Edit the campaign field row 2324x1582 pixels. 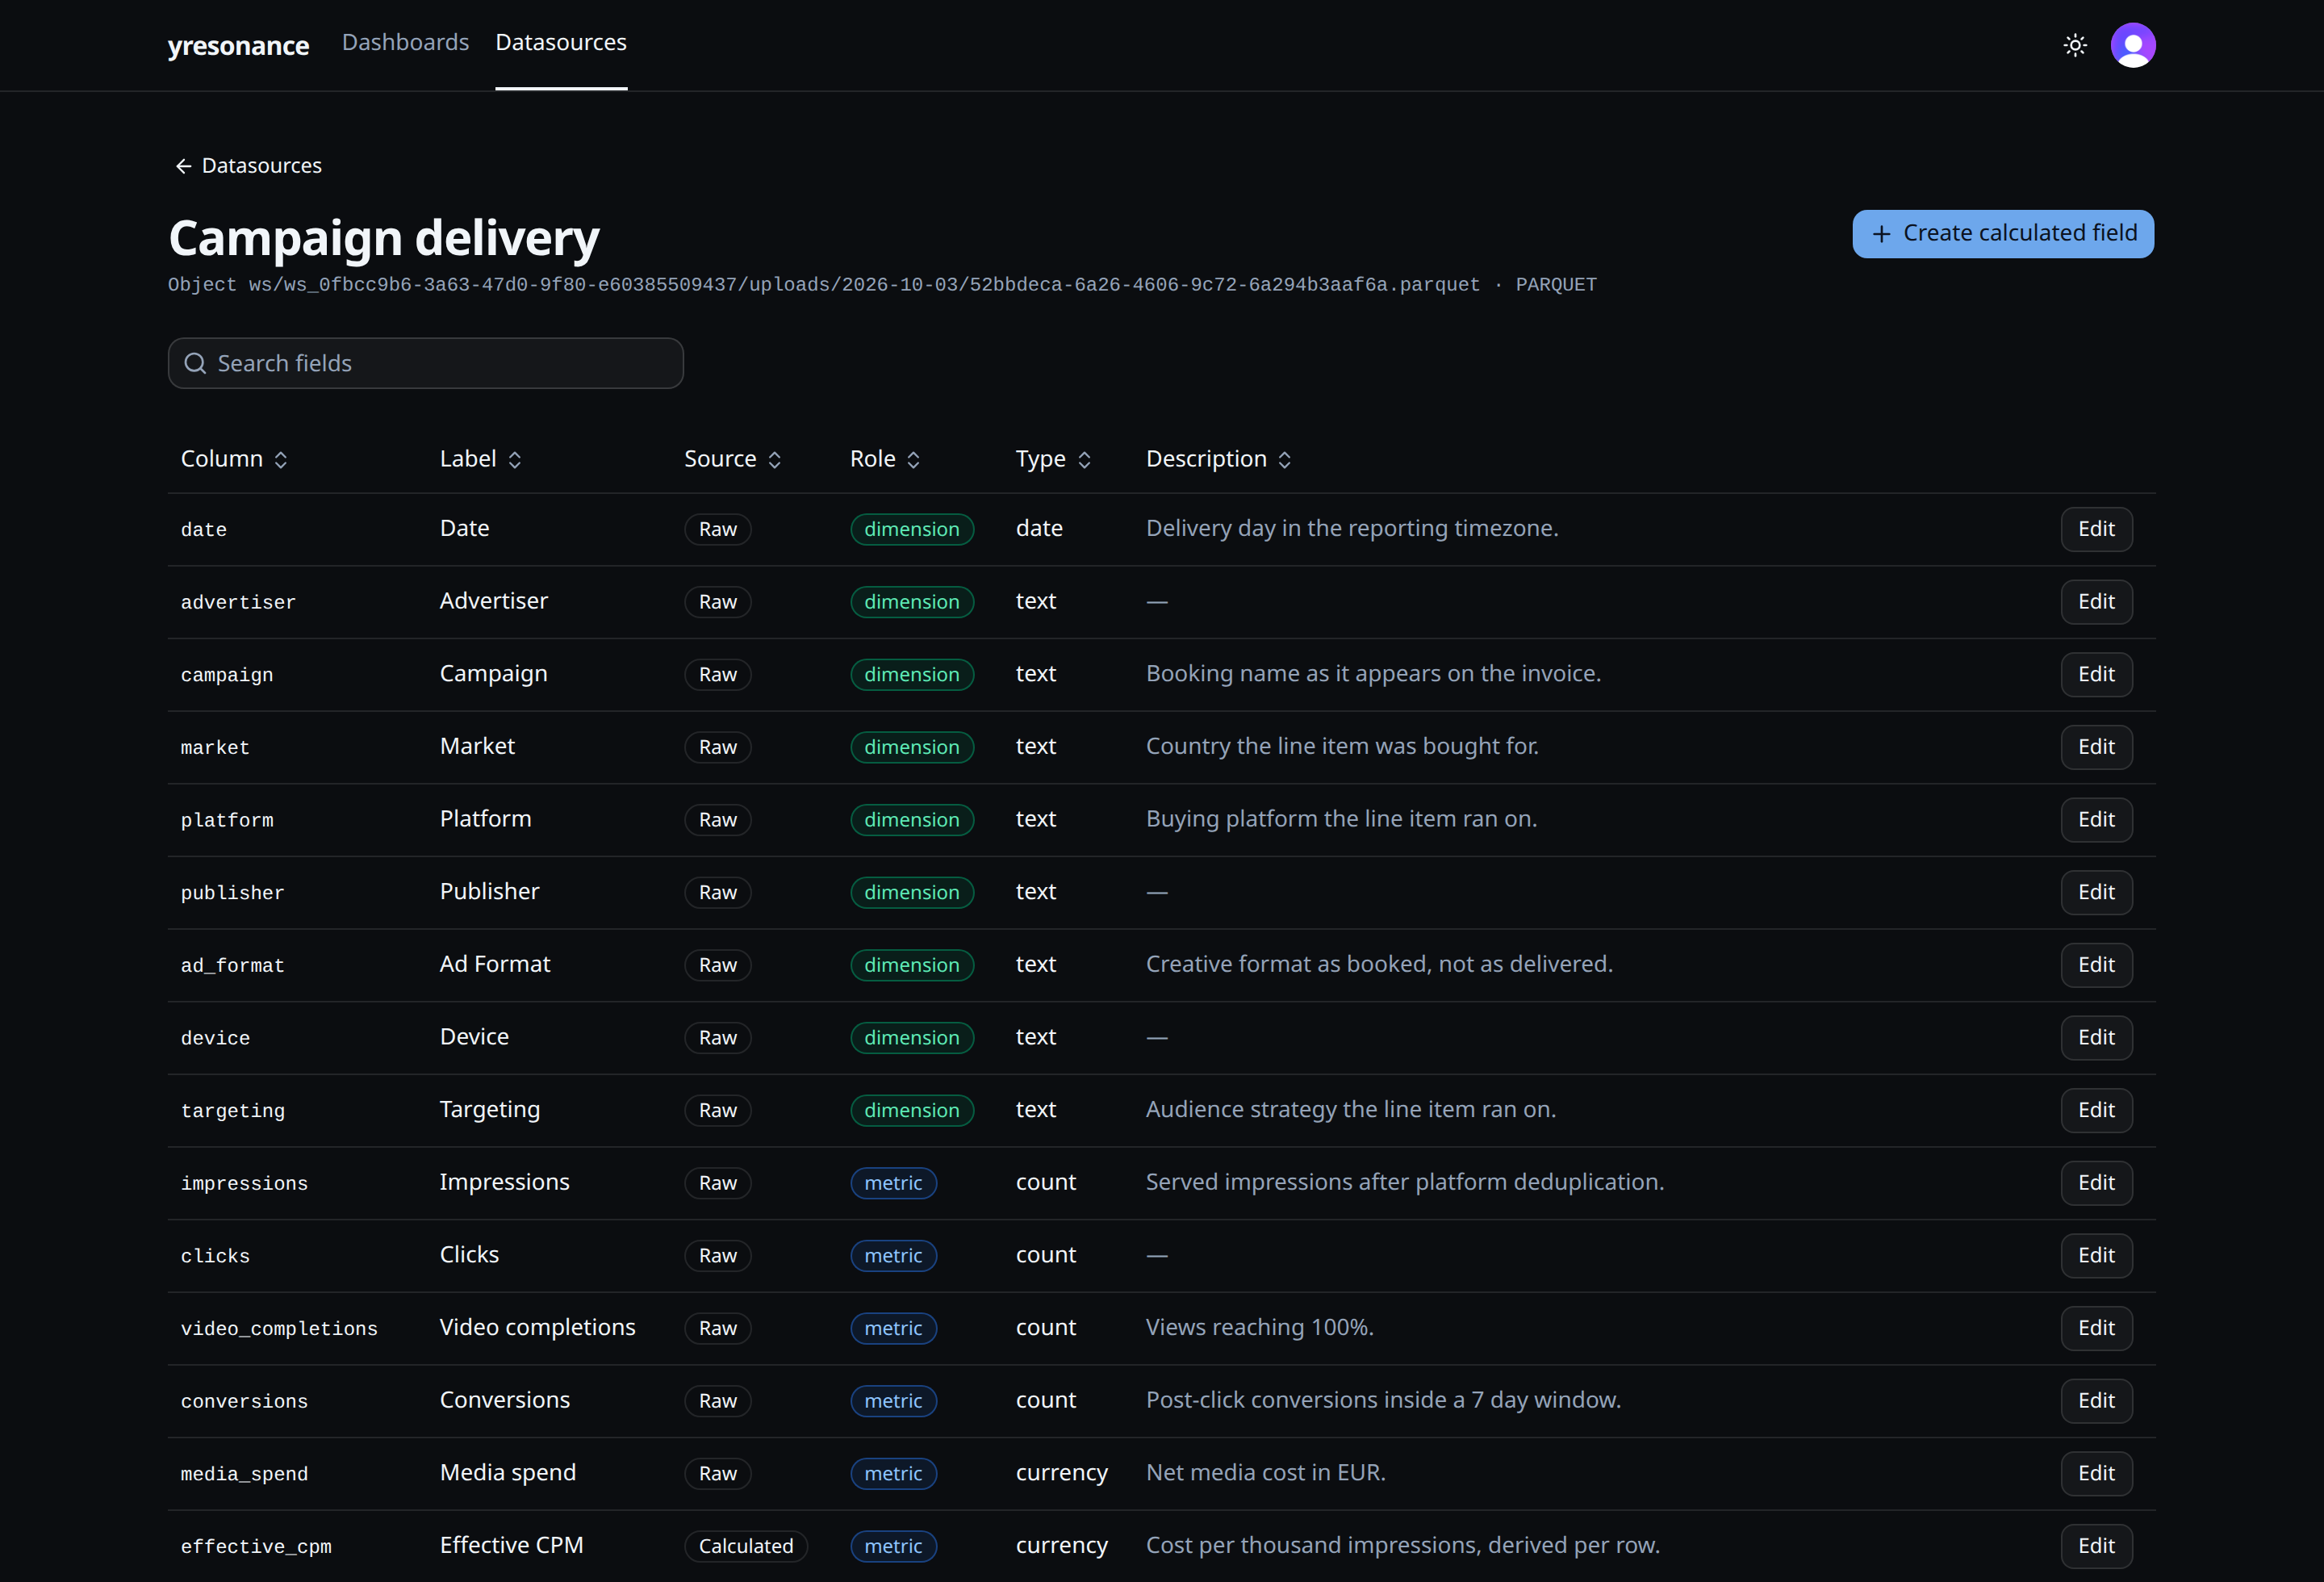click(2096, 674)
